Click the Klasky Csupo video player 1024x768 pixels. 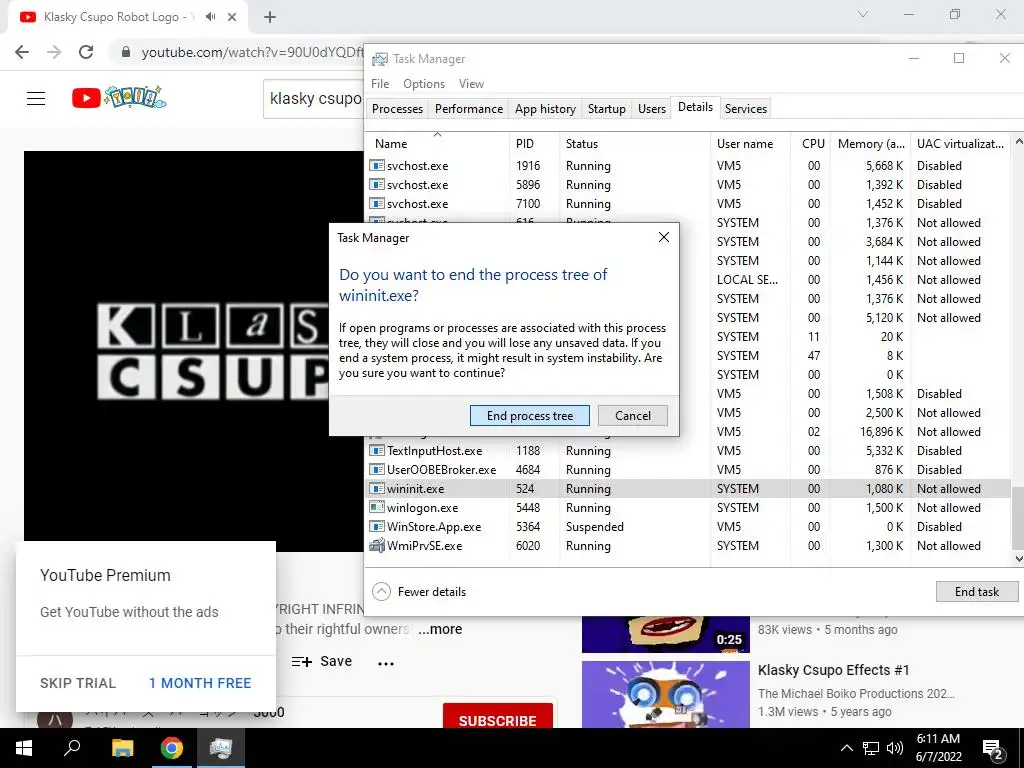(194, 351)
